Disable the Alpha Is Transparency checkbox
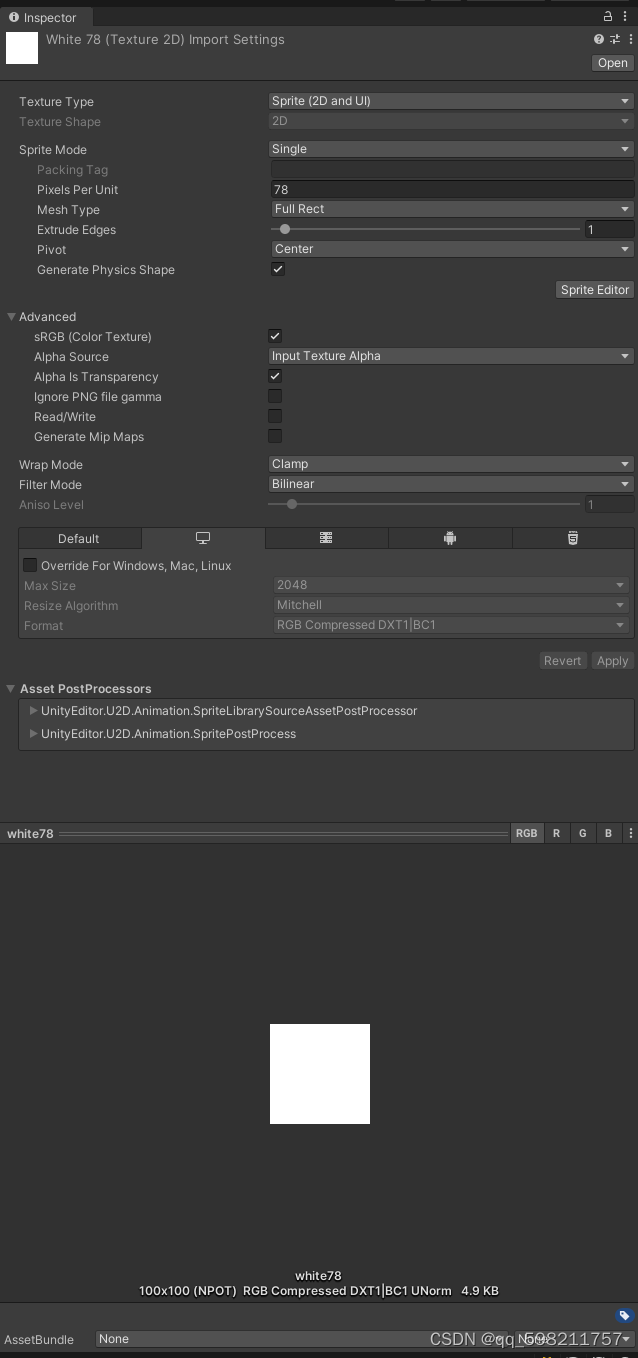Image resolution: width=638 pixels, height=1358 pixels. 274,376
